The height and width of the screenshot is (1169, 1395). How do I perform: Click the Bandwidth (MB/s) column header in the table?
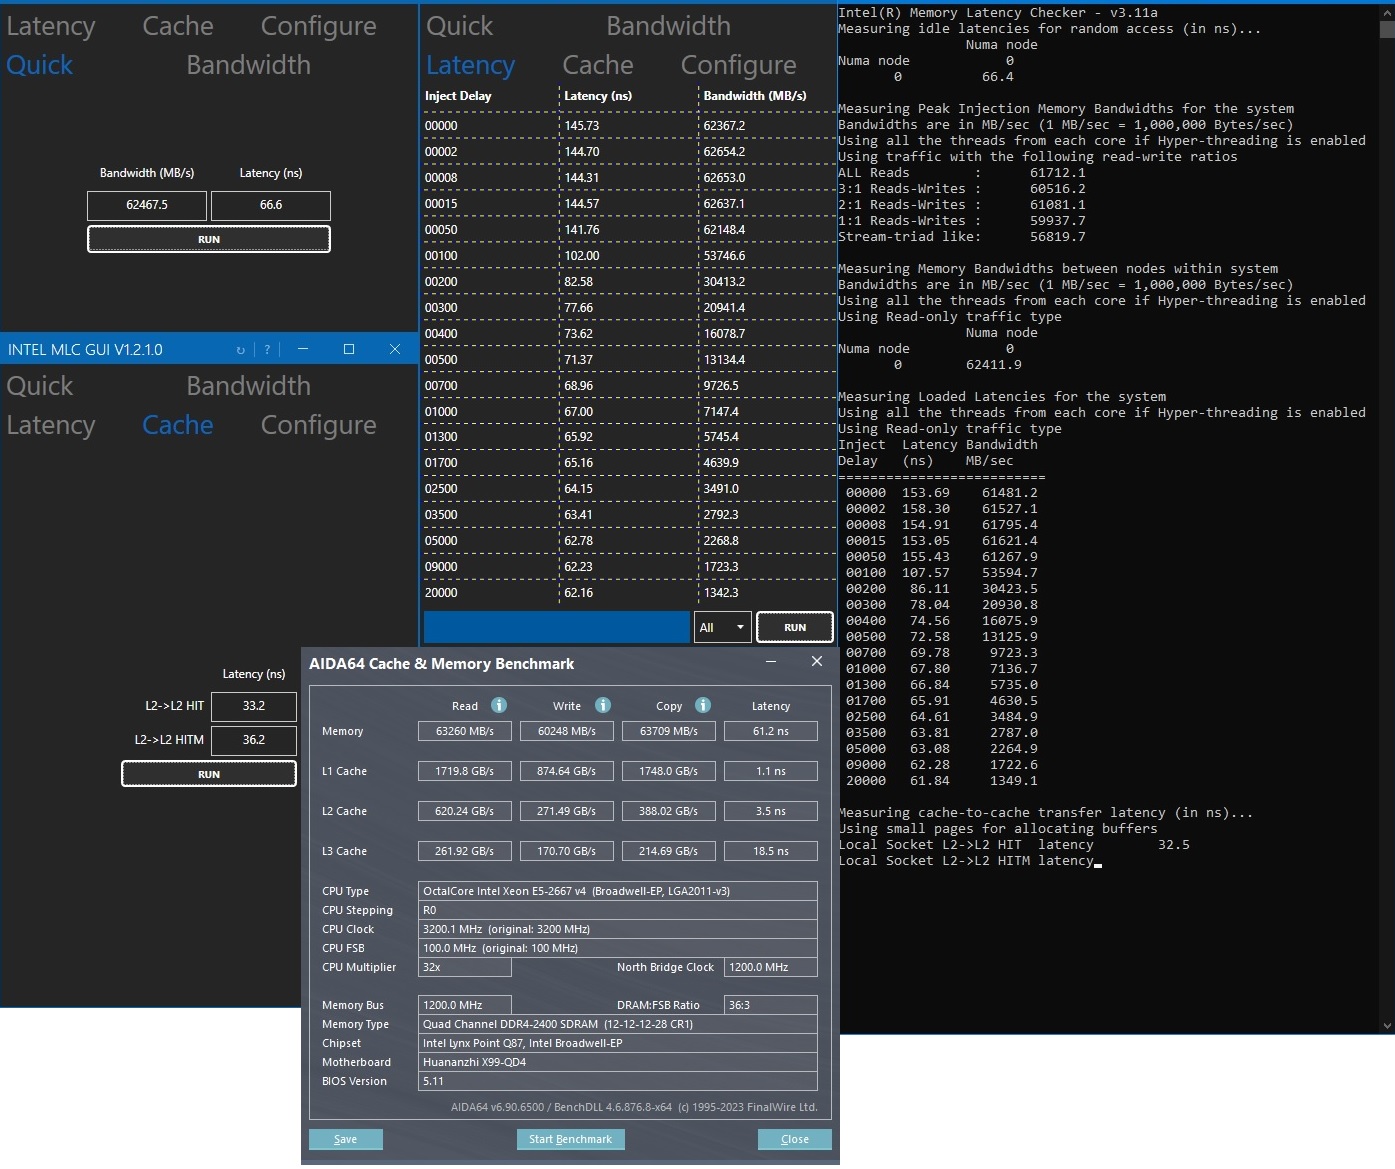[755, 96]
